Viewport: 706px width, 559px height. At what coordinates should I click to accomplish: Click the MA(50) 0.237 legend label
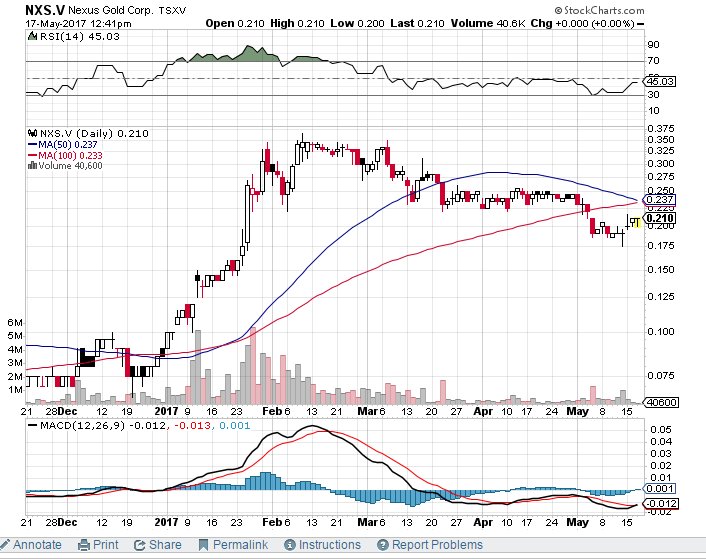(x=68, y=144)
